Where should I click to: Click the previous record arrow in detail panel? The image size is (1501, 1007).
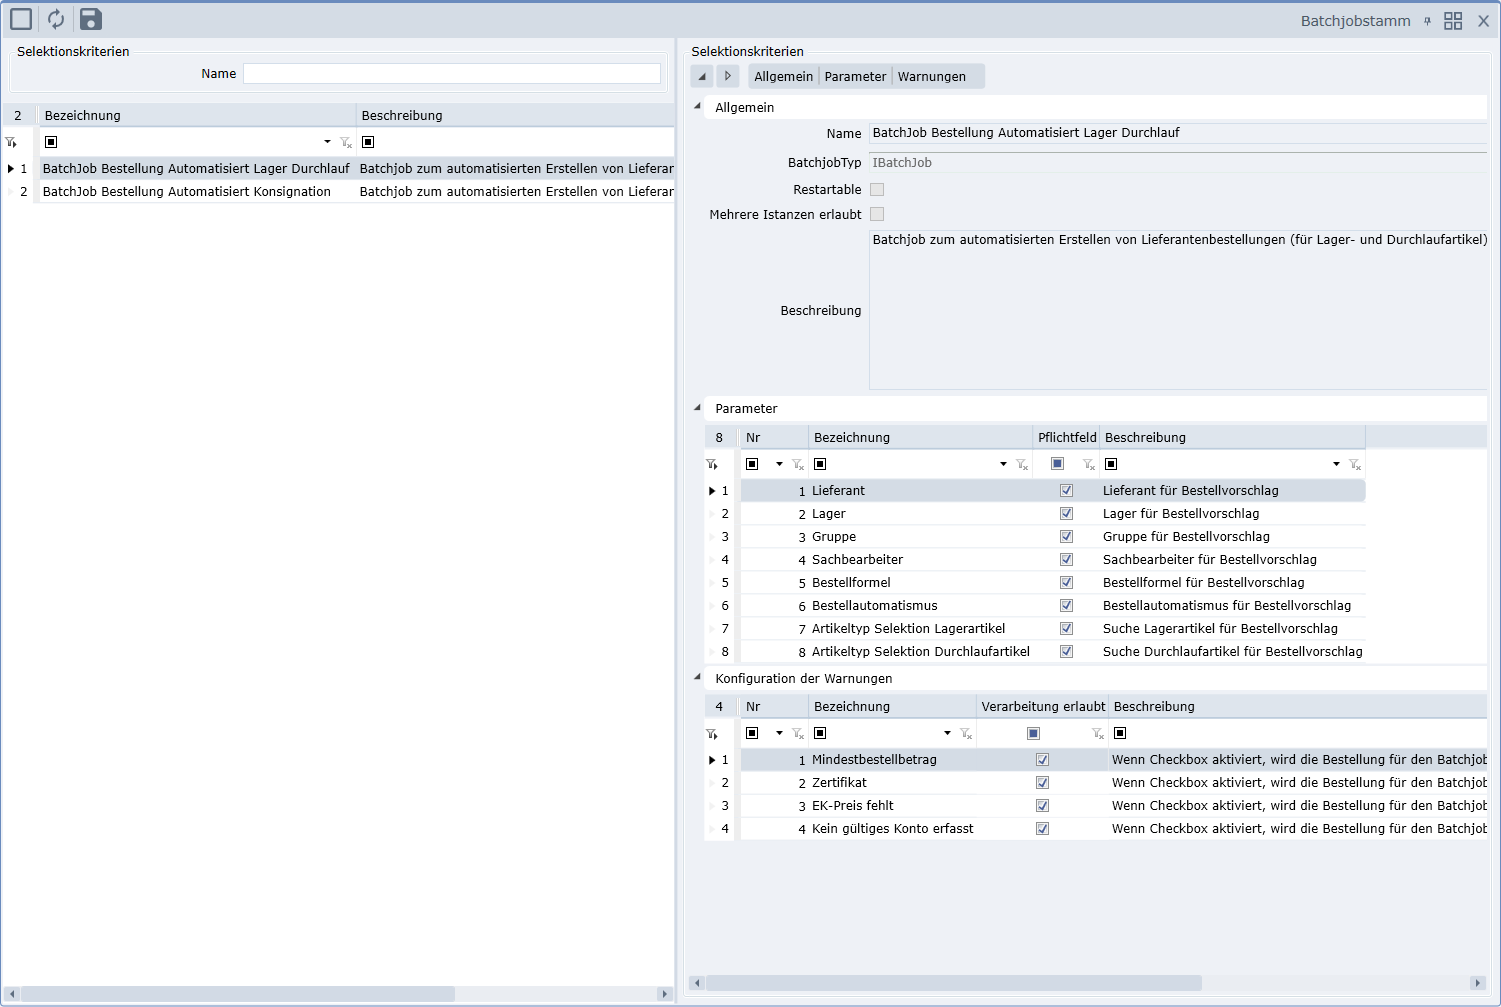(x=702, y=76)
